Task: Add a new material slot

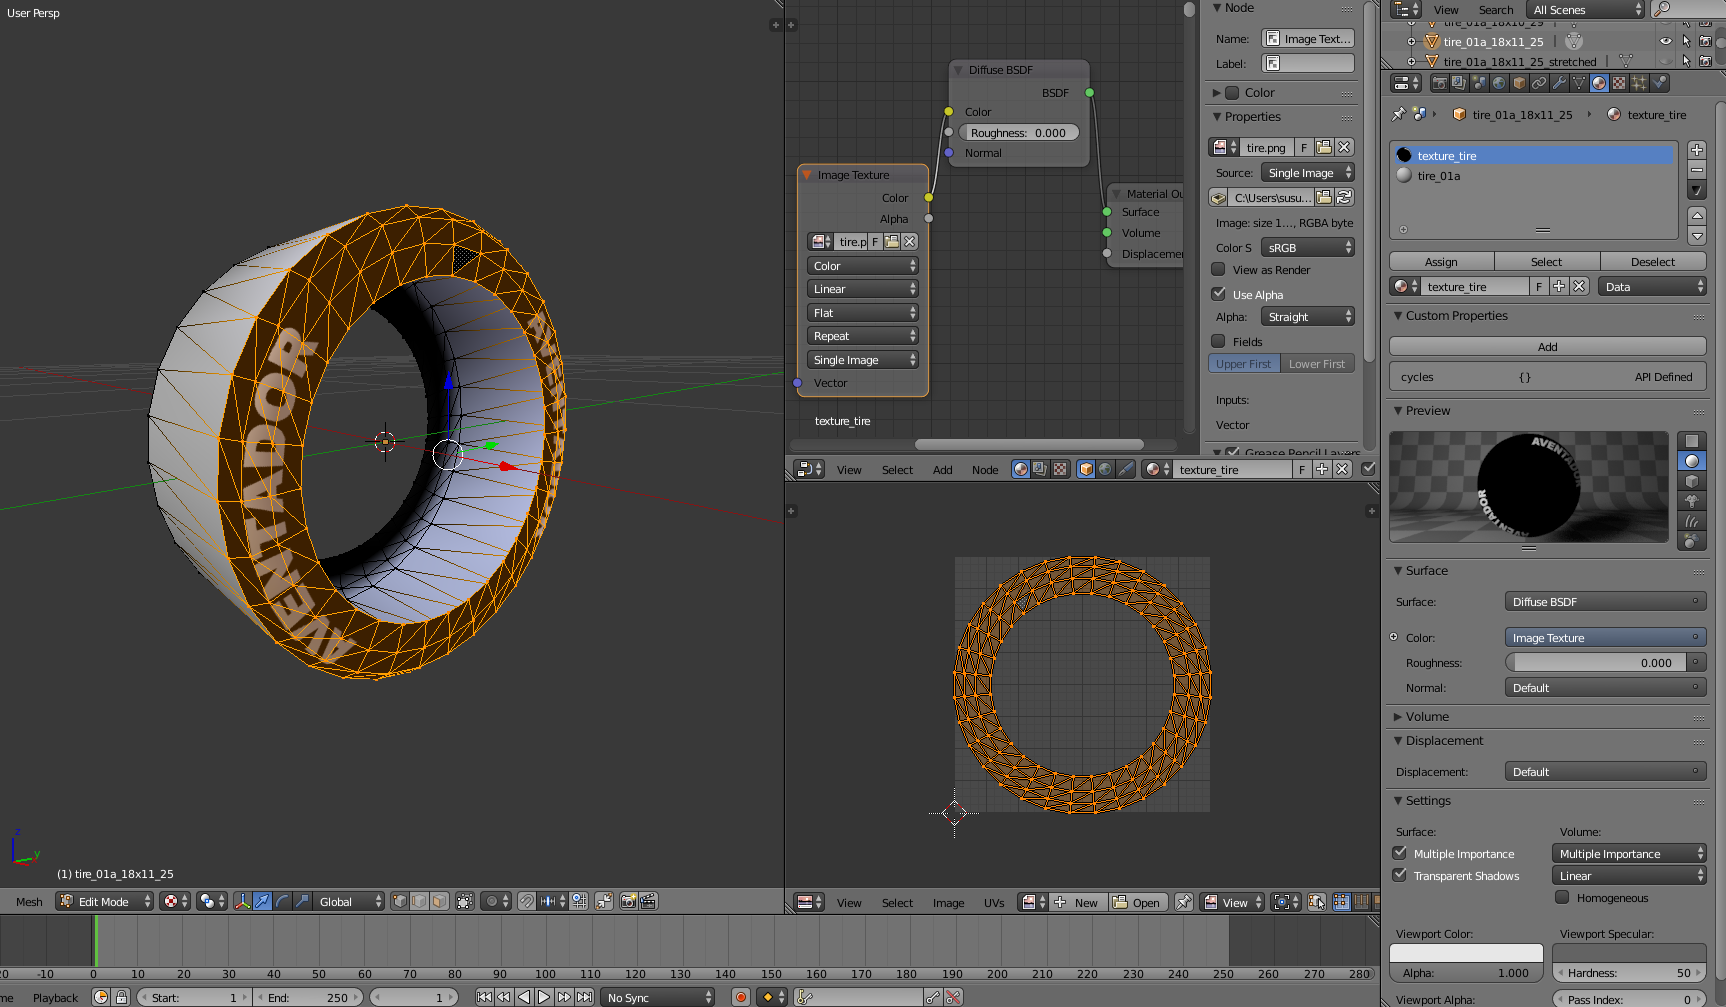Action: [x=1697, y=149]
